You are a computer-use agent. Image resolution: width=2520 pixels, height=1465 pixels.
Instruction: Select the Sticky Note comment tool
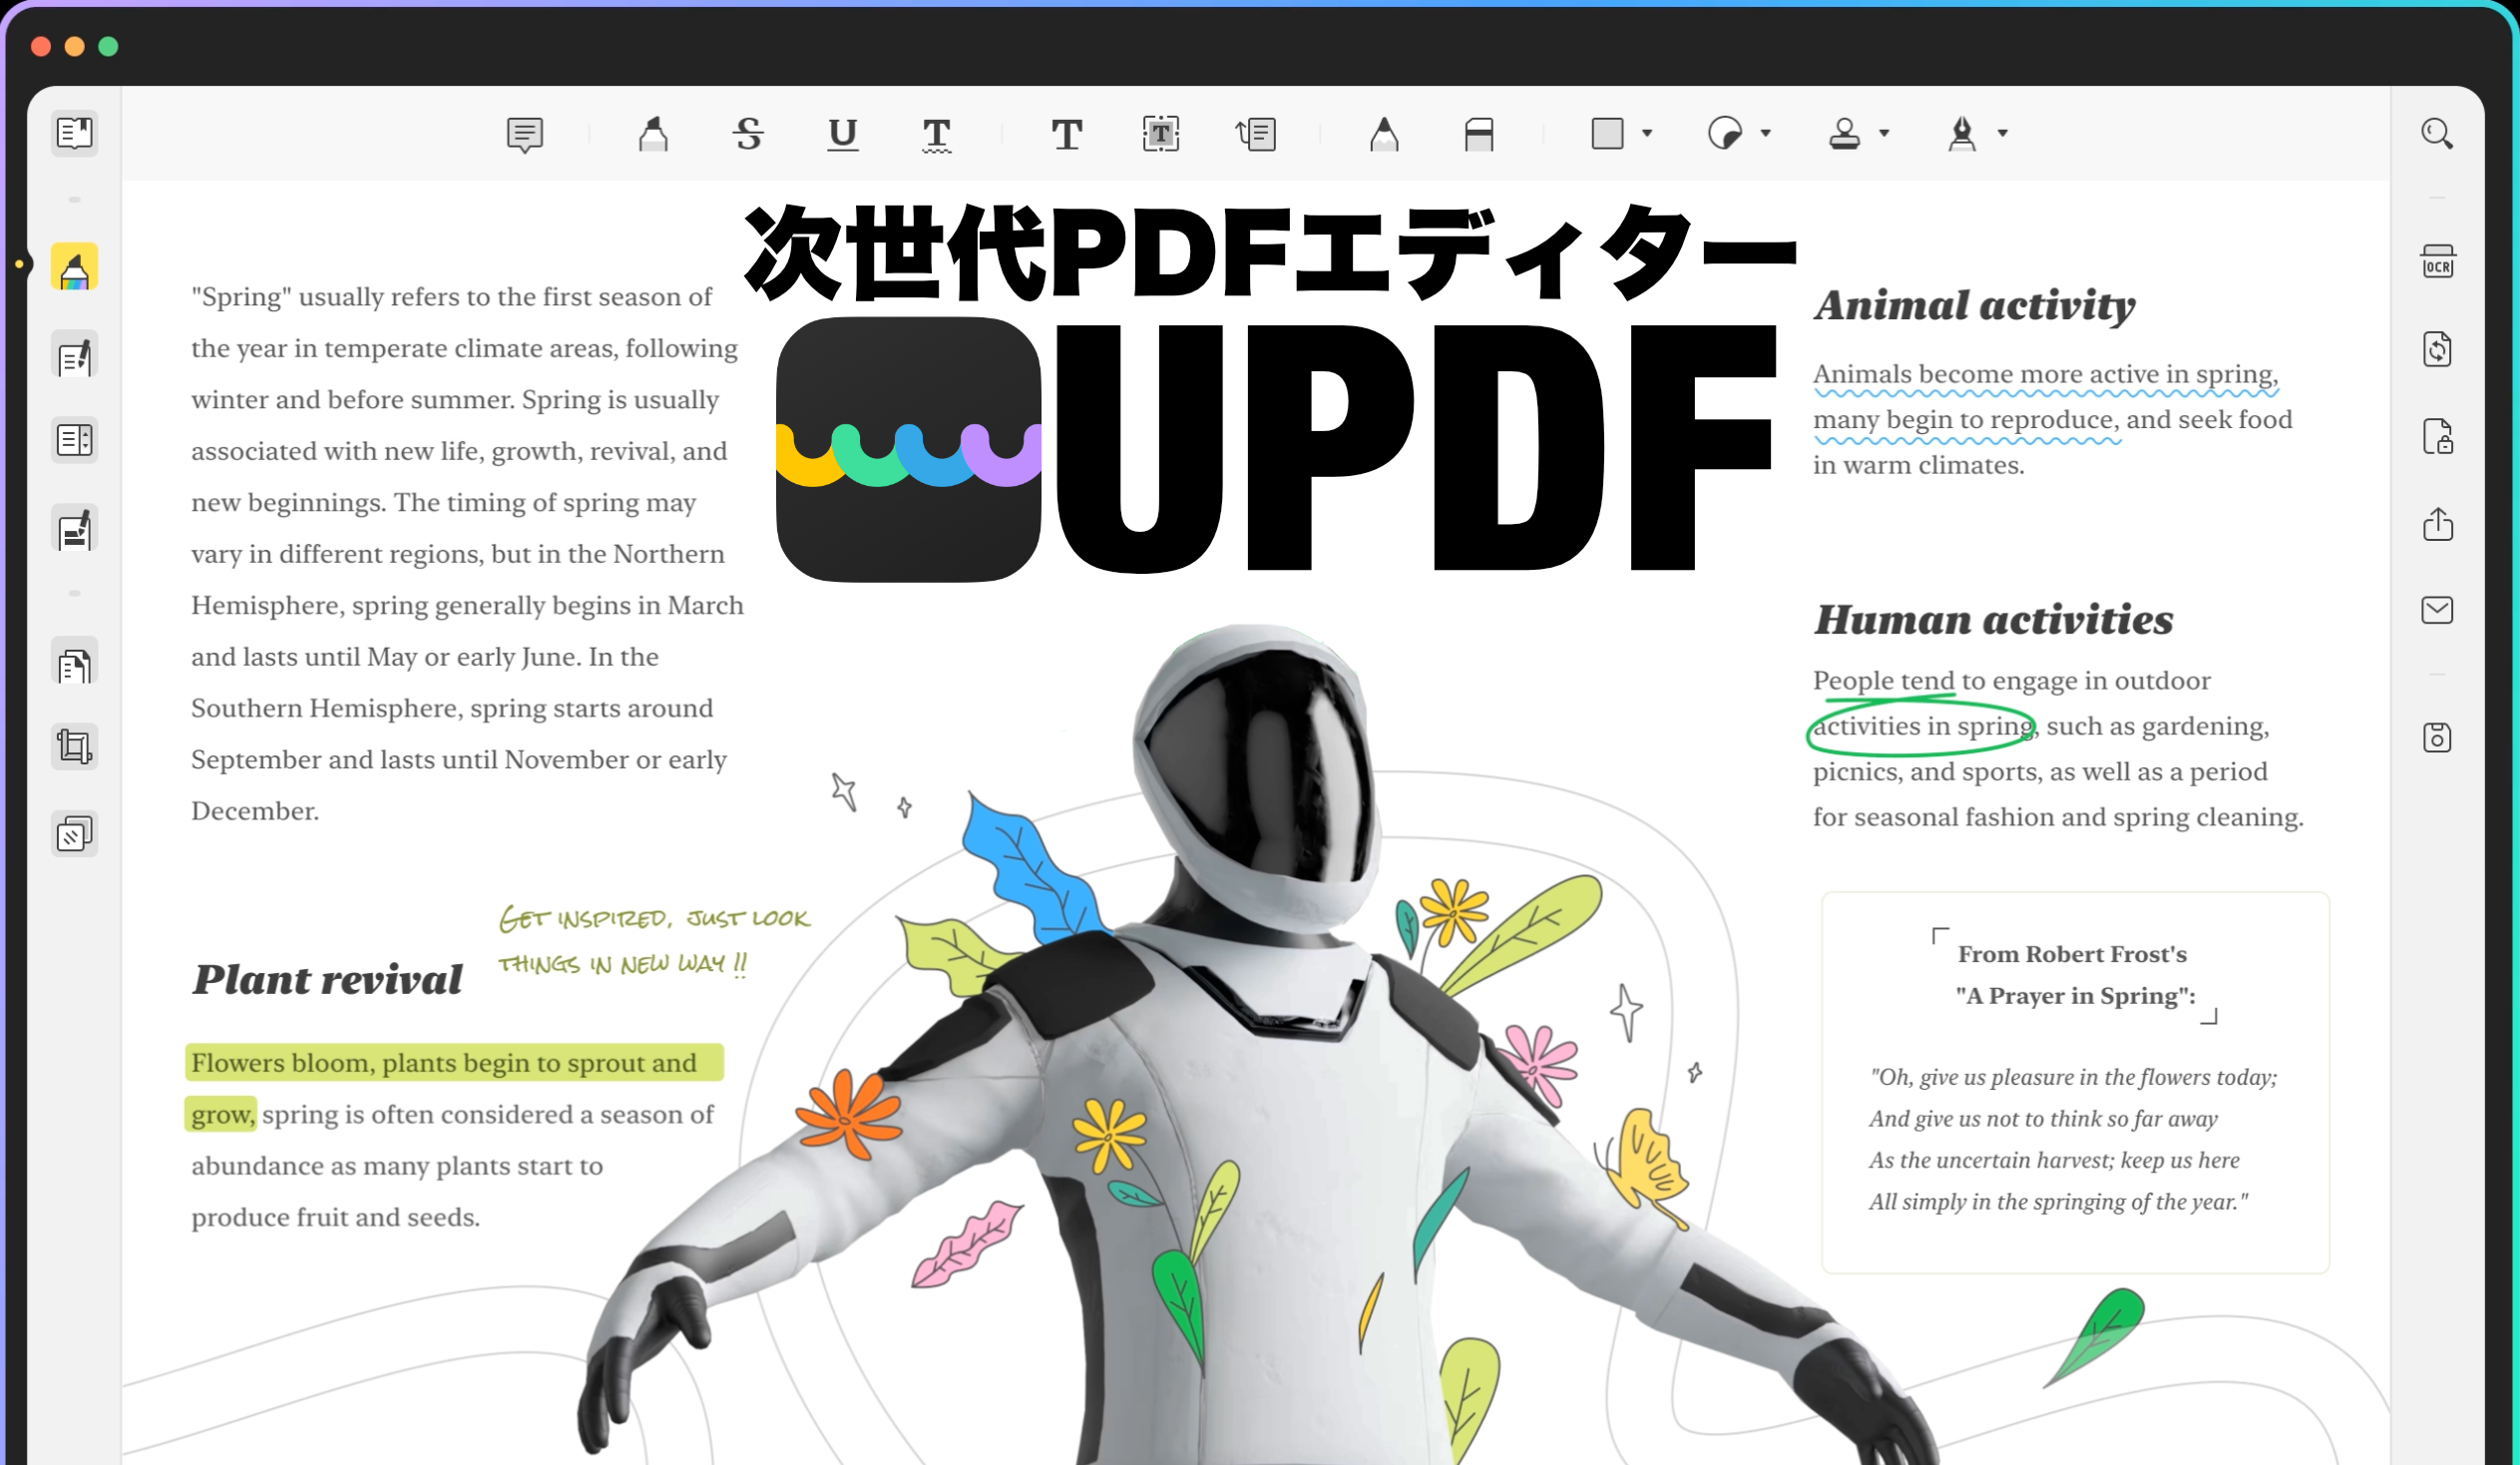point(525,134)
